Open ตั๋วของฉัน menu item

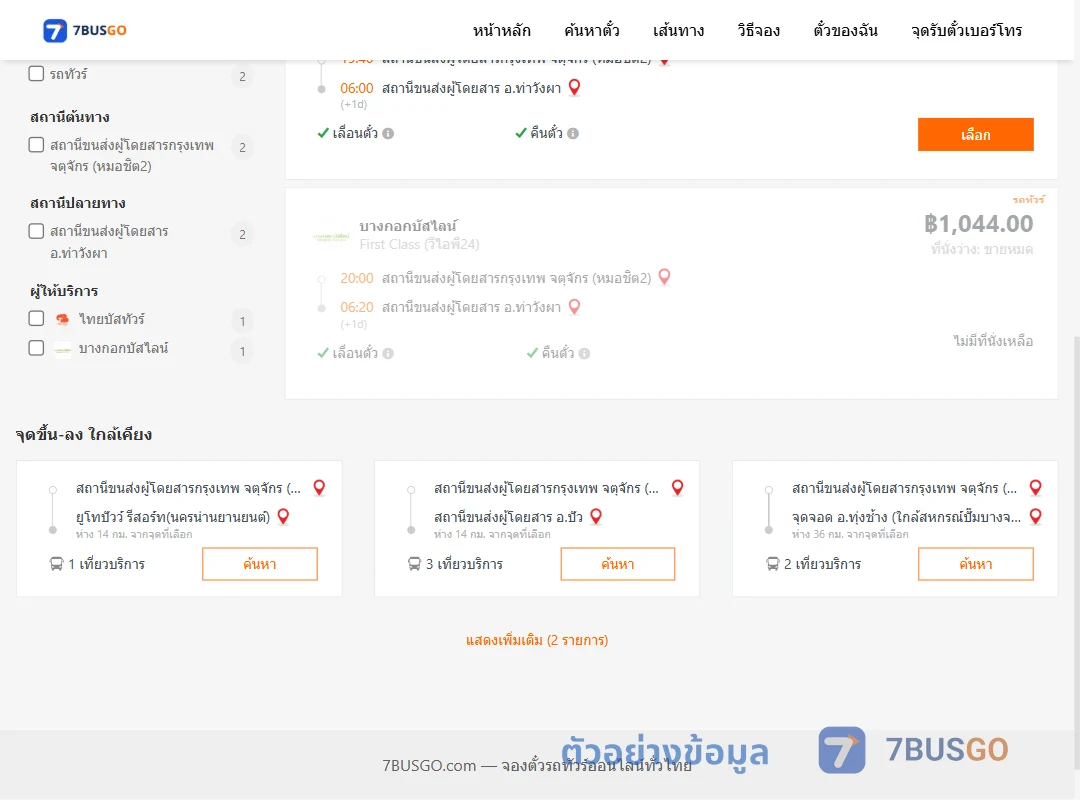coord(845,30)
